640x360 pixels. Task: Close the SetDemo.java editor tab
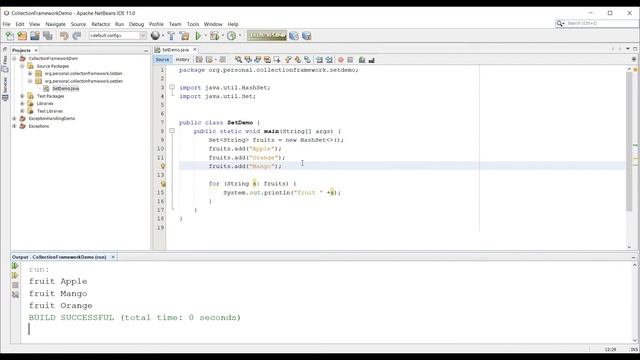(195, 49)
